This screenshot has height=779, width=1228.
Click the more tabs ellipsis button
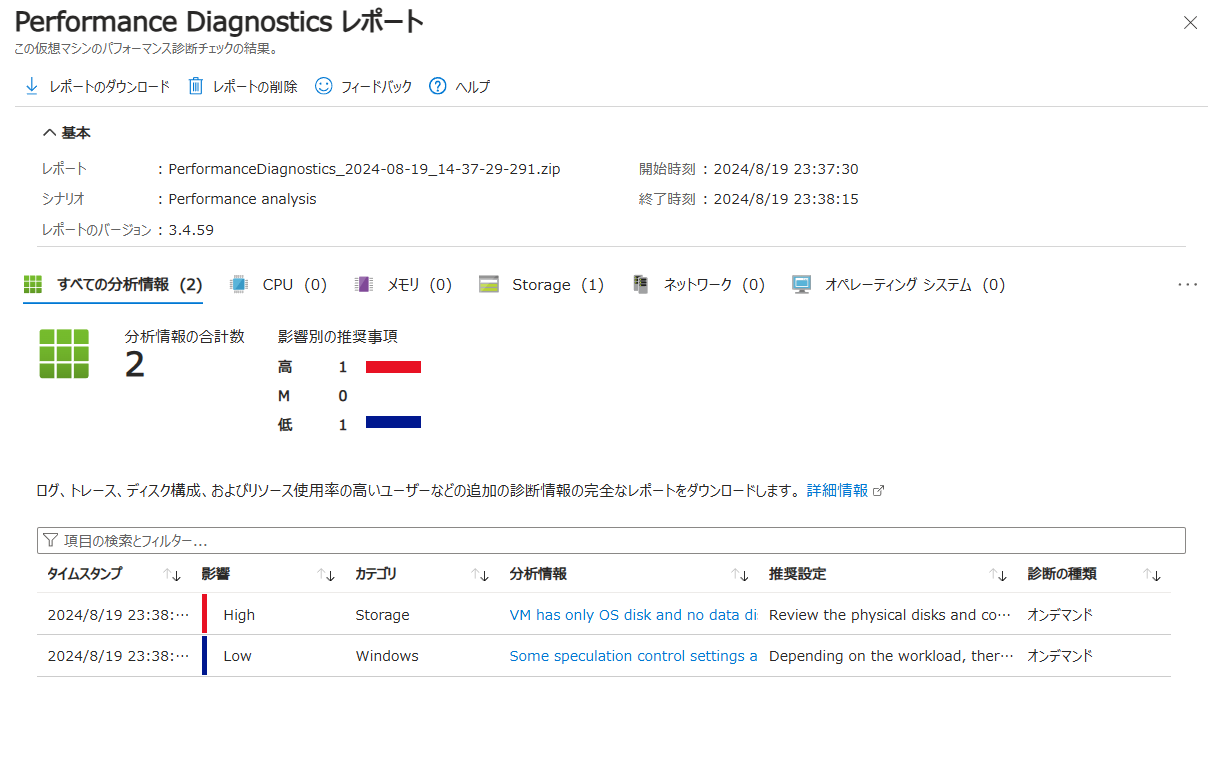tap(1187, 285)
